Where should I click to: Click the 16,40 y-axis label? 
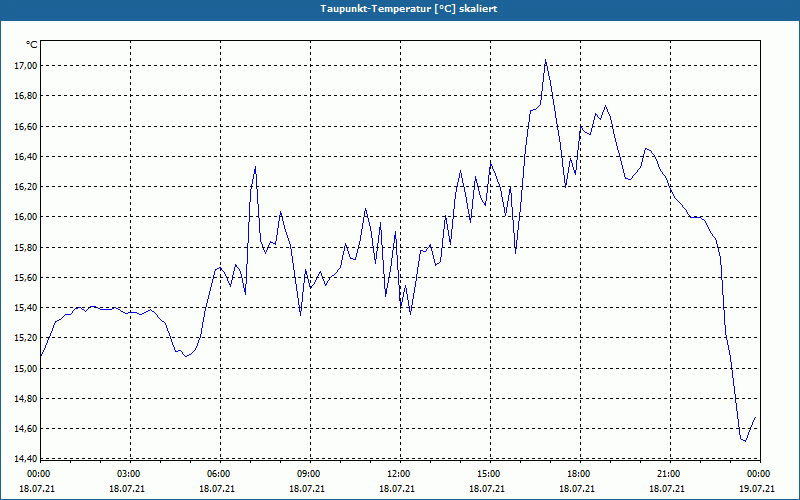click(x=26, y=156)
